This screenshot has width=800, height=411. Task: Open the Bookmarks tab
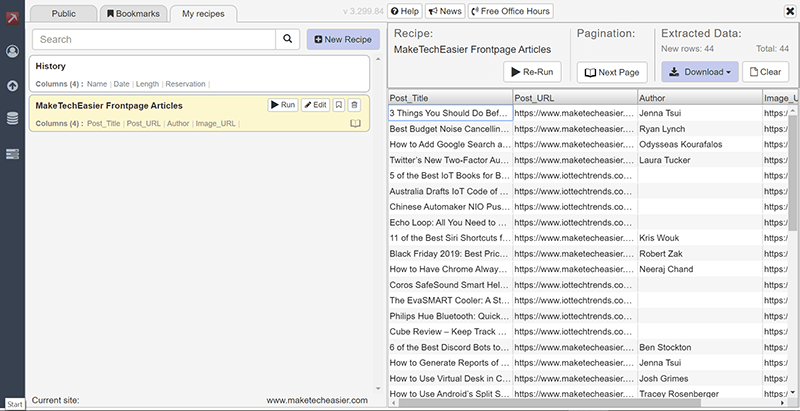pos(132,12)
